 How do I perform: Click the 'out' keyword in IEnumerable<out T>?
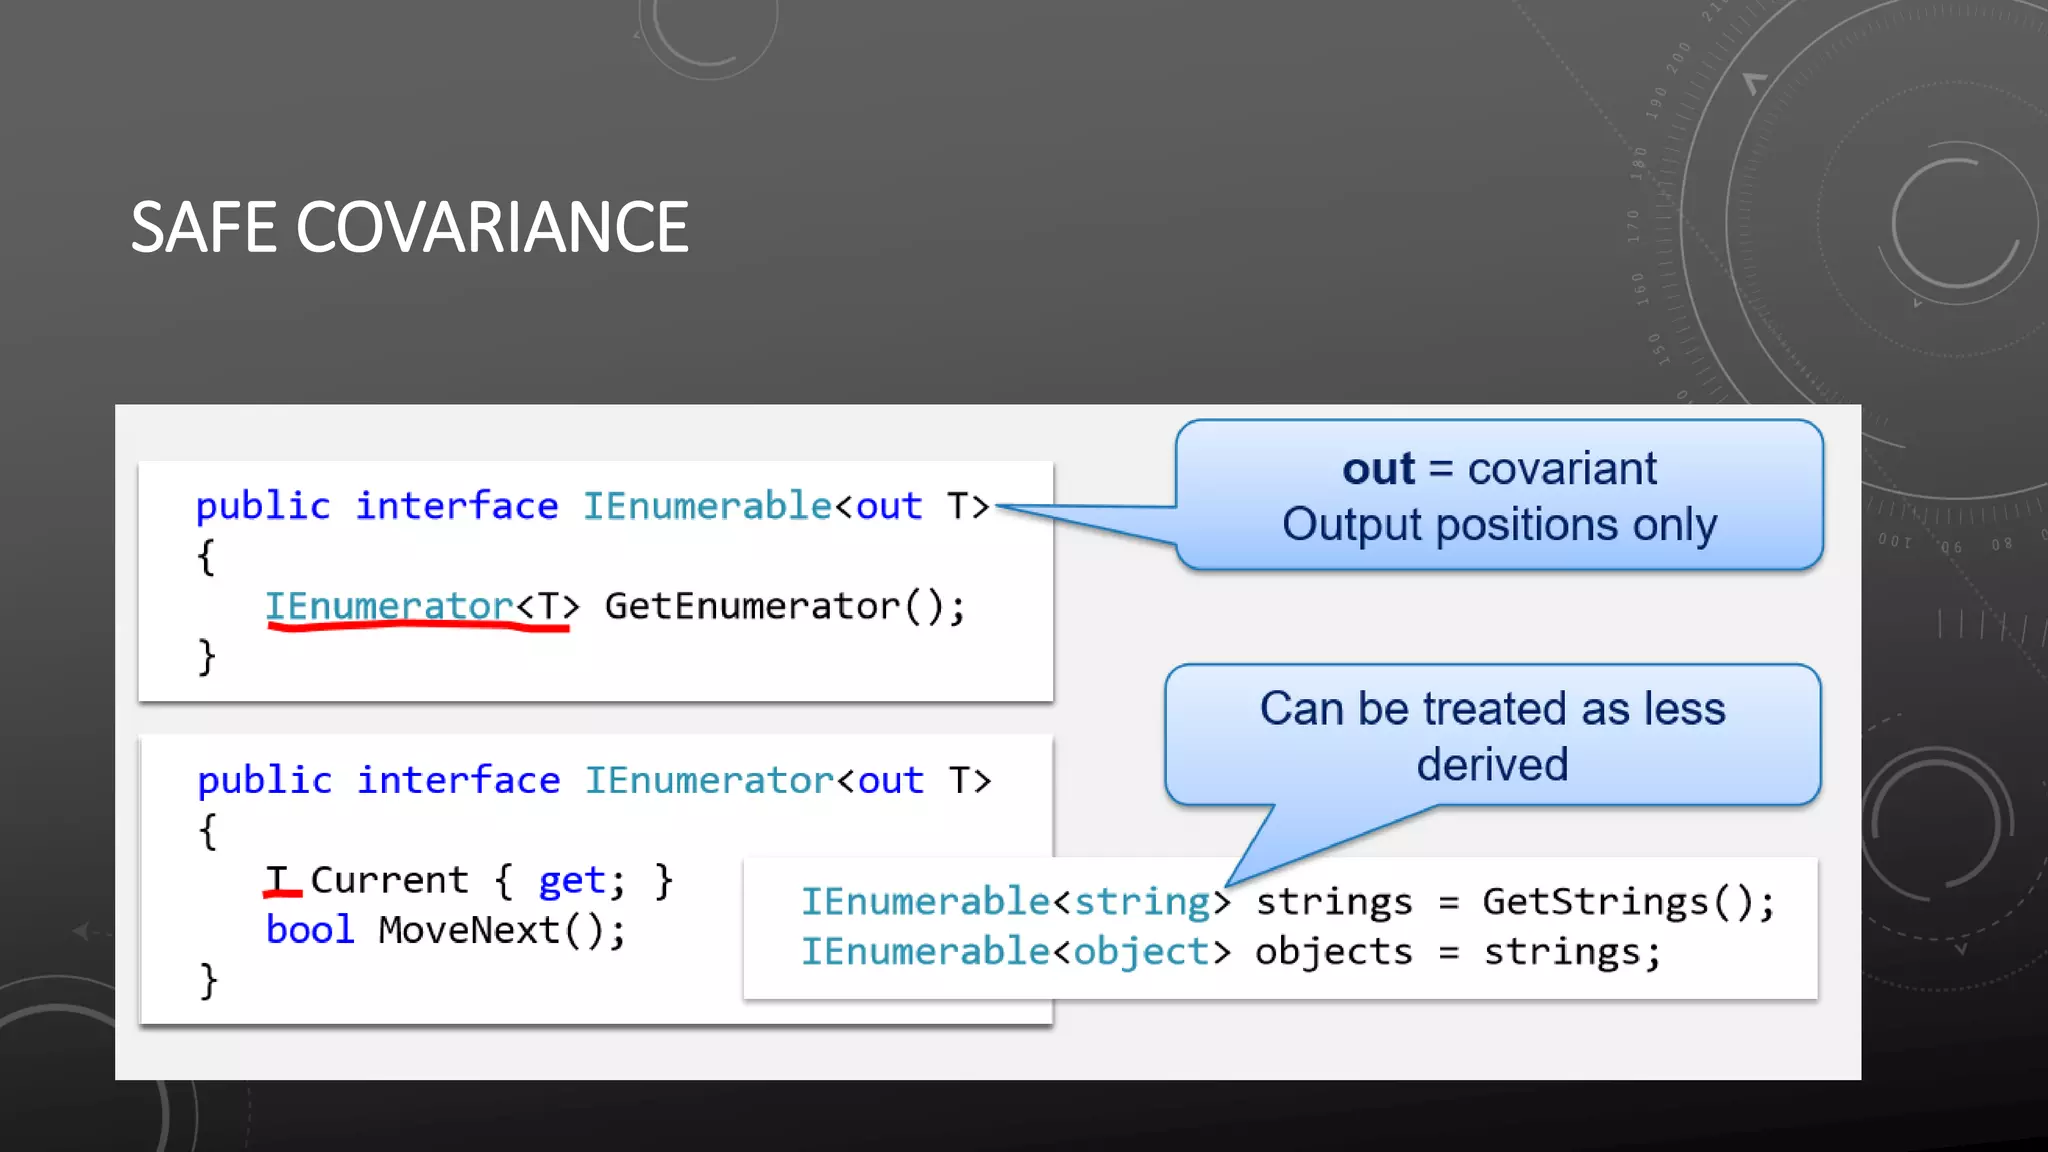(888, 506)
